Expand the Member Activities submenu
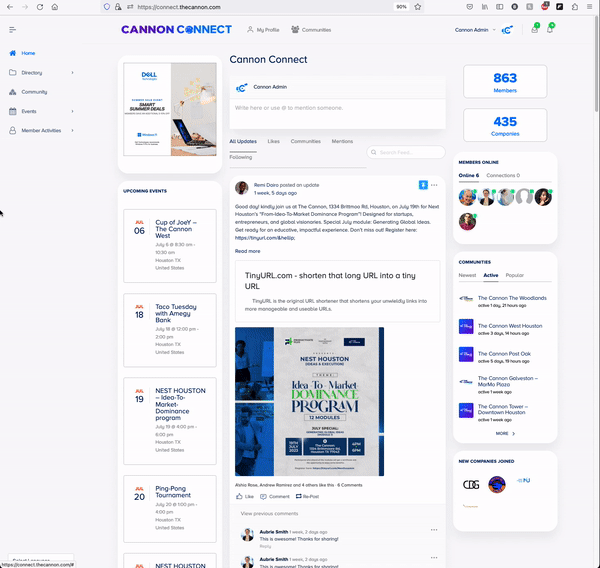 (72, 131)
